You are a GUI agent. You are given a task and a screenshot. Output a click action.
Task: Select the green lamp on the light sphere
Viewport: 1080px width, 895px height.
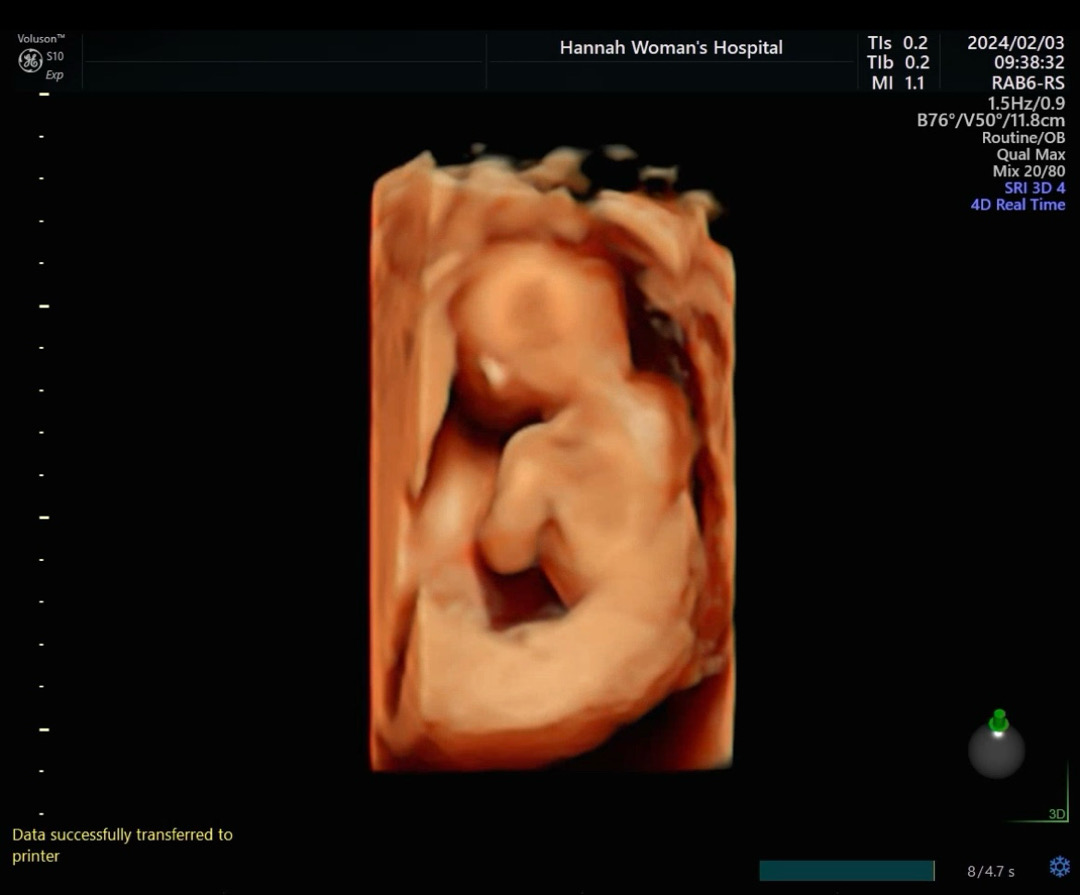[998, 721]
